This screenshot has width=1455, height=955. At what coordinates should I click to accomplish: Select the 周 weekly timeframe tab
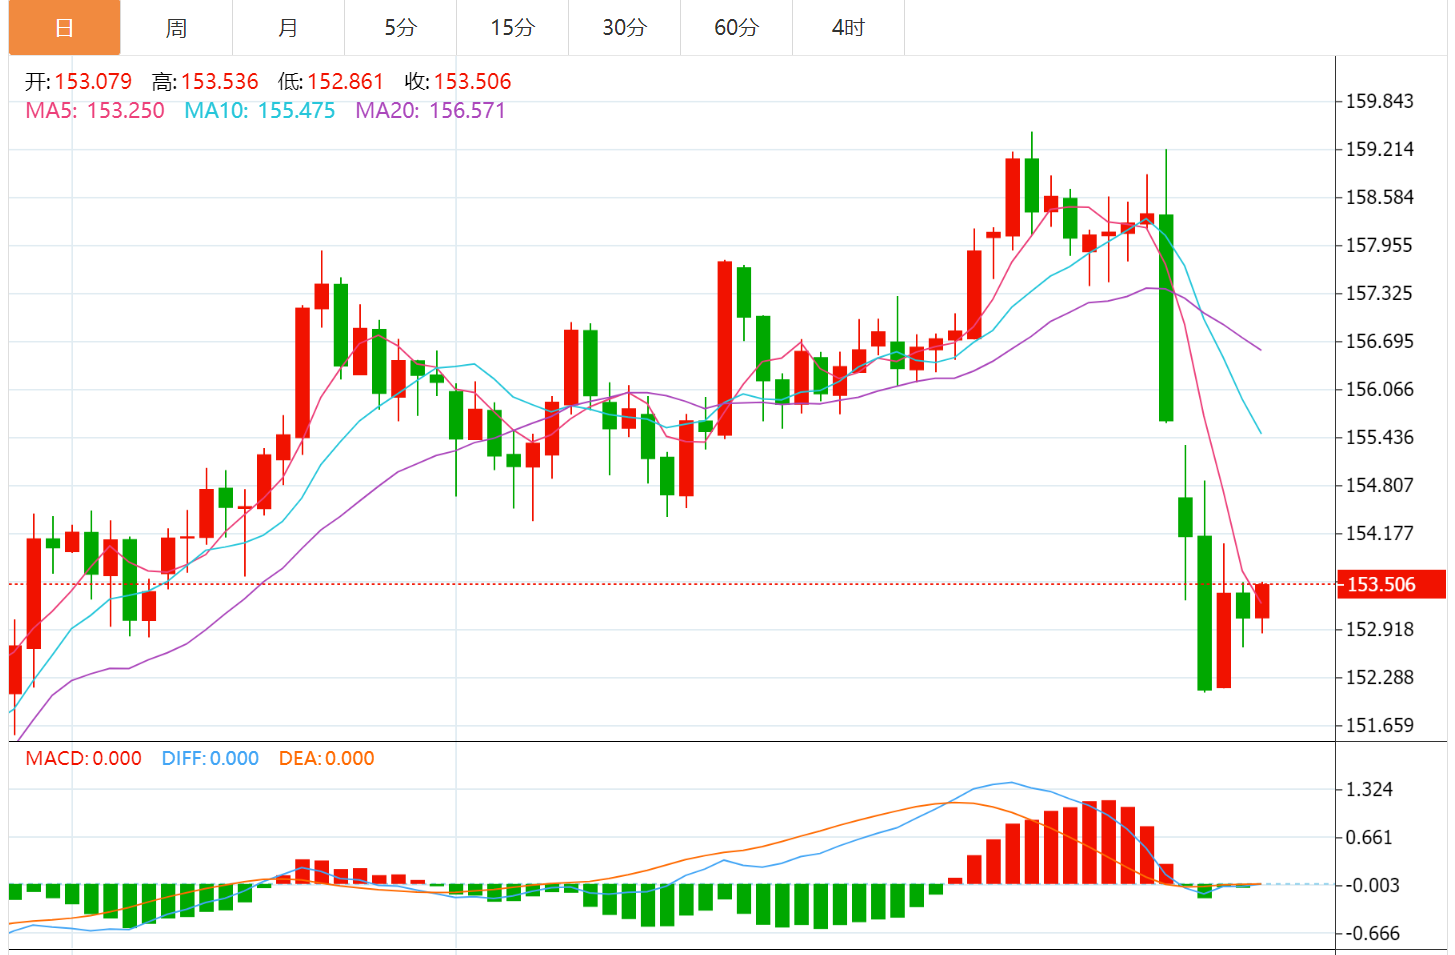pyautogui.click(x=176, y=28)
